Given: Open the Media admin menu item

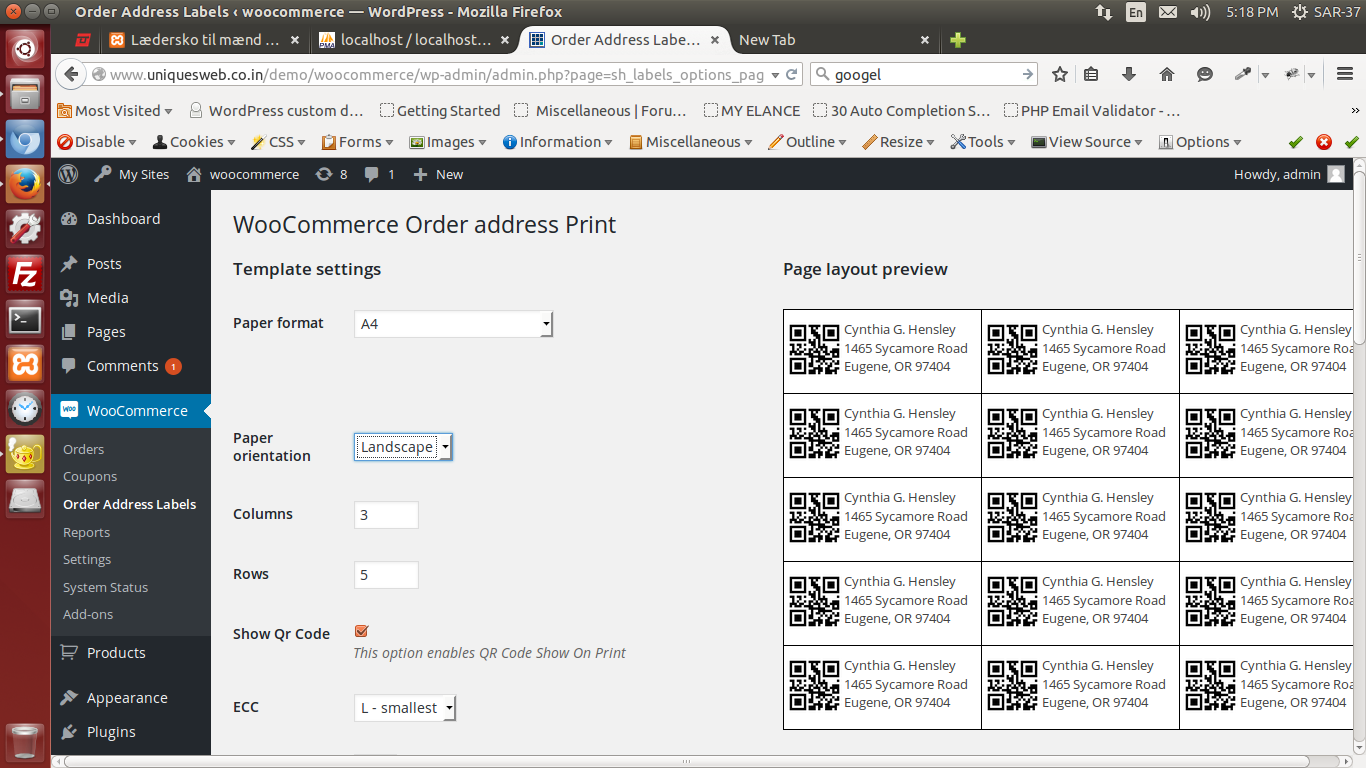Looking at the screenshot, I should pyautogui.click(x=131, y=298).
